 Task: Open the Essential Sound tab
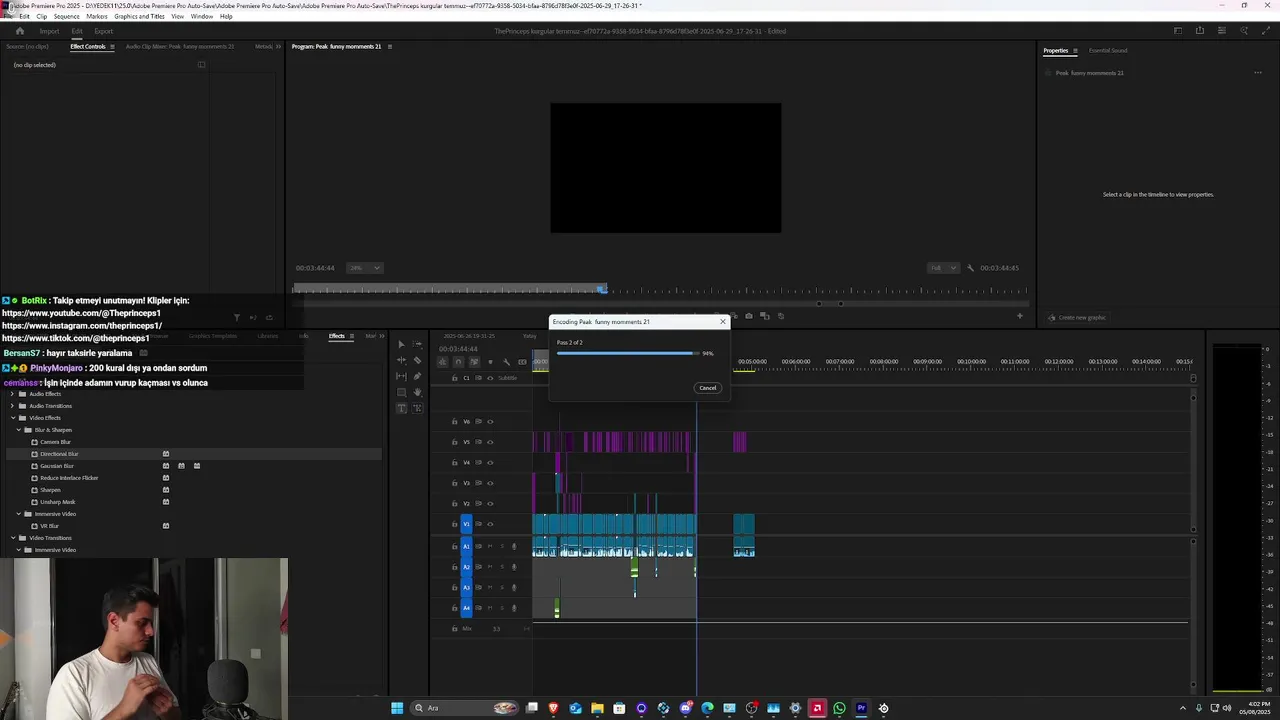coord(1108,50)
